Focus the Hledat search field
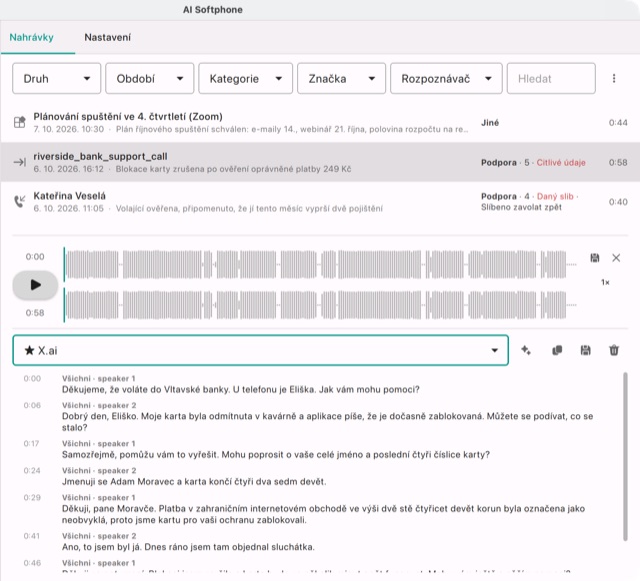This screenshot has width=640, height=581. tap(551, 78)
